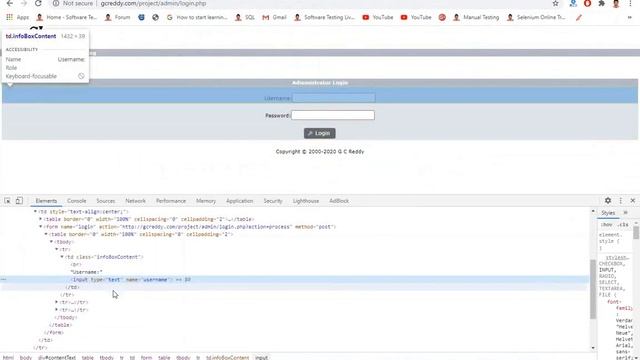
Task: Switch to the Lighthouse tab
Action: [x=306, y=201]
